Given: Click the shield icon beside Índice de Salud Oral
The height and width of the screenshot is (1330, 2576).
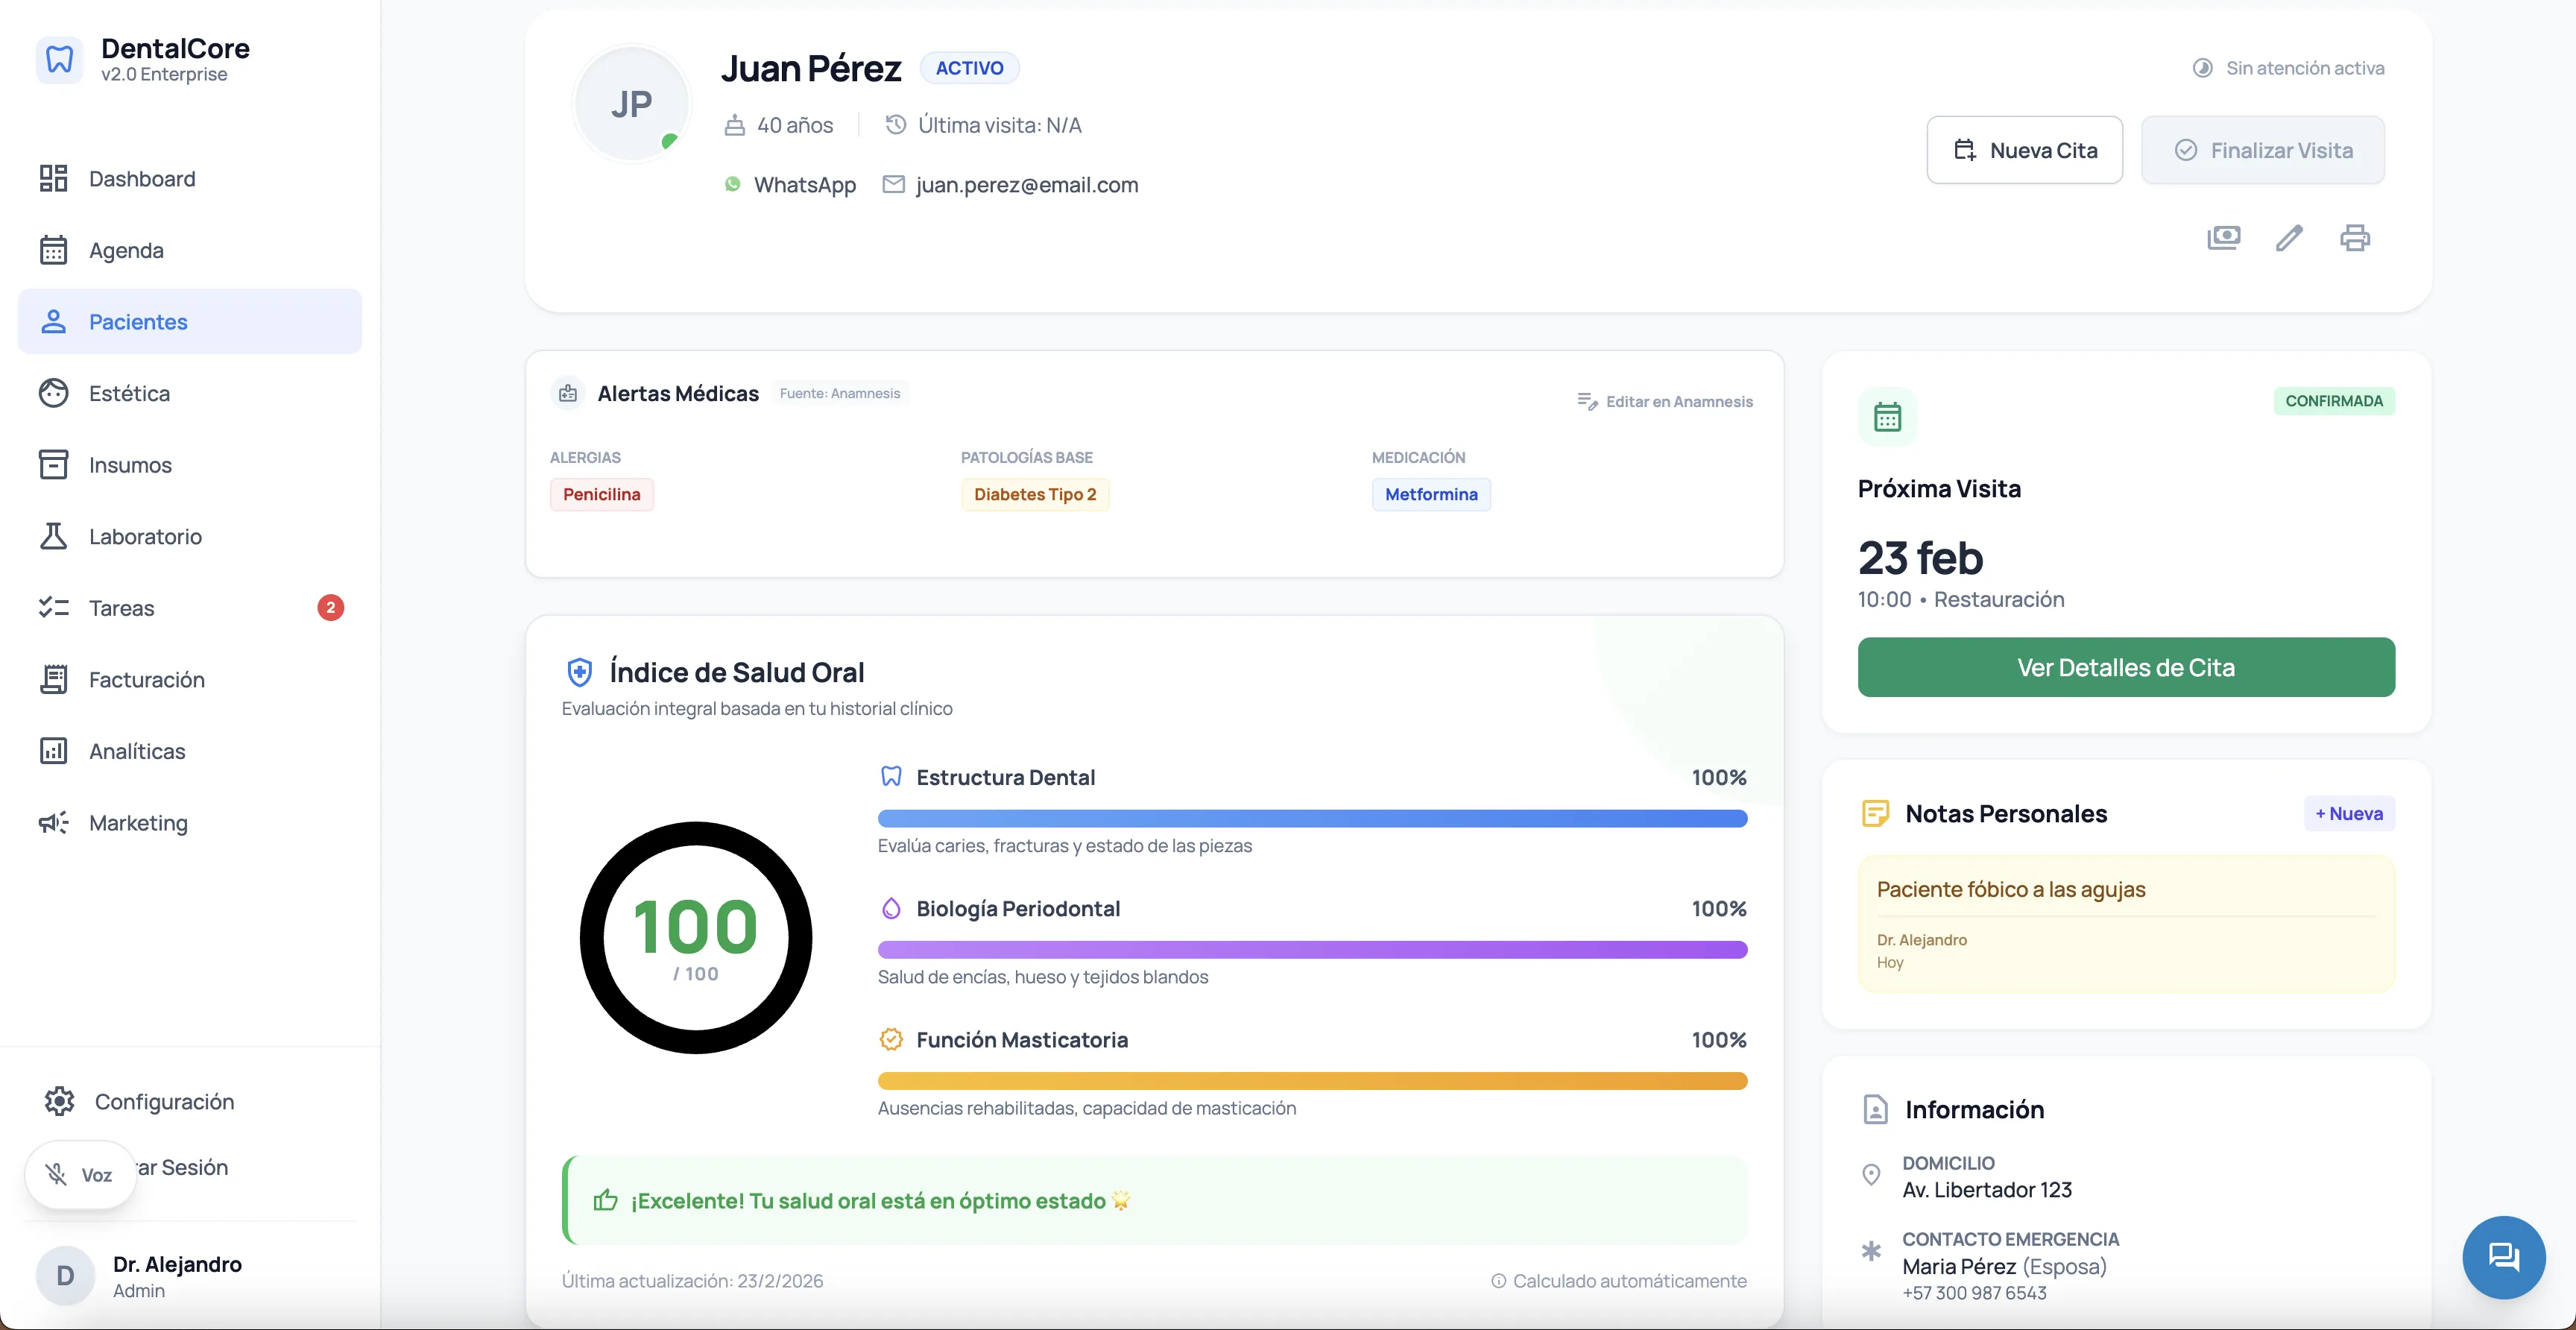Looking at the screenshot, I should [579, 672].
